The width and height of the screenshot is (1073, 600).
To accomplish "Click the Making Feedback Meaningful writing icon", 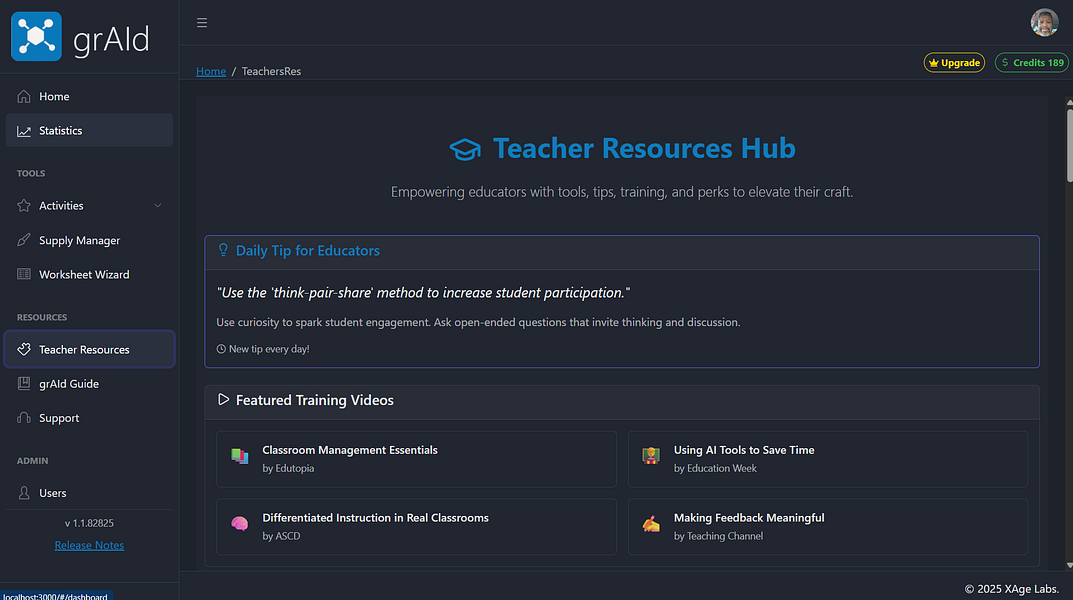I will (x=651, y=524).
